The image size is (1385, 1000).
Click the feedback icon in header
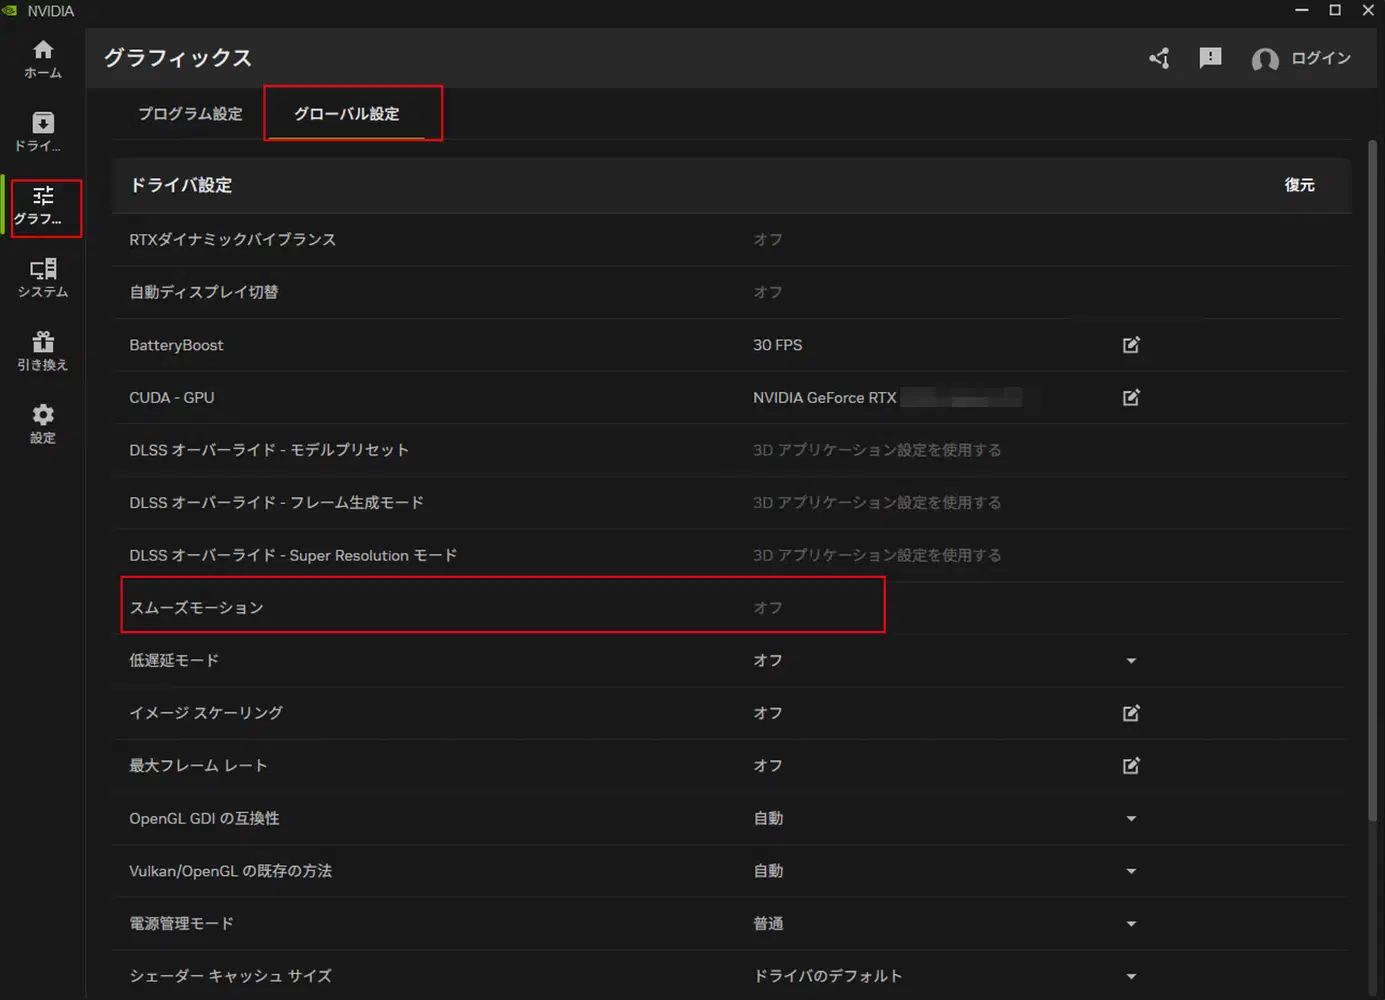pos(1210,58)
